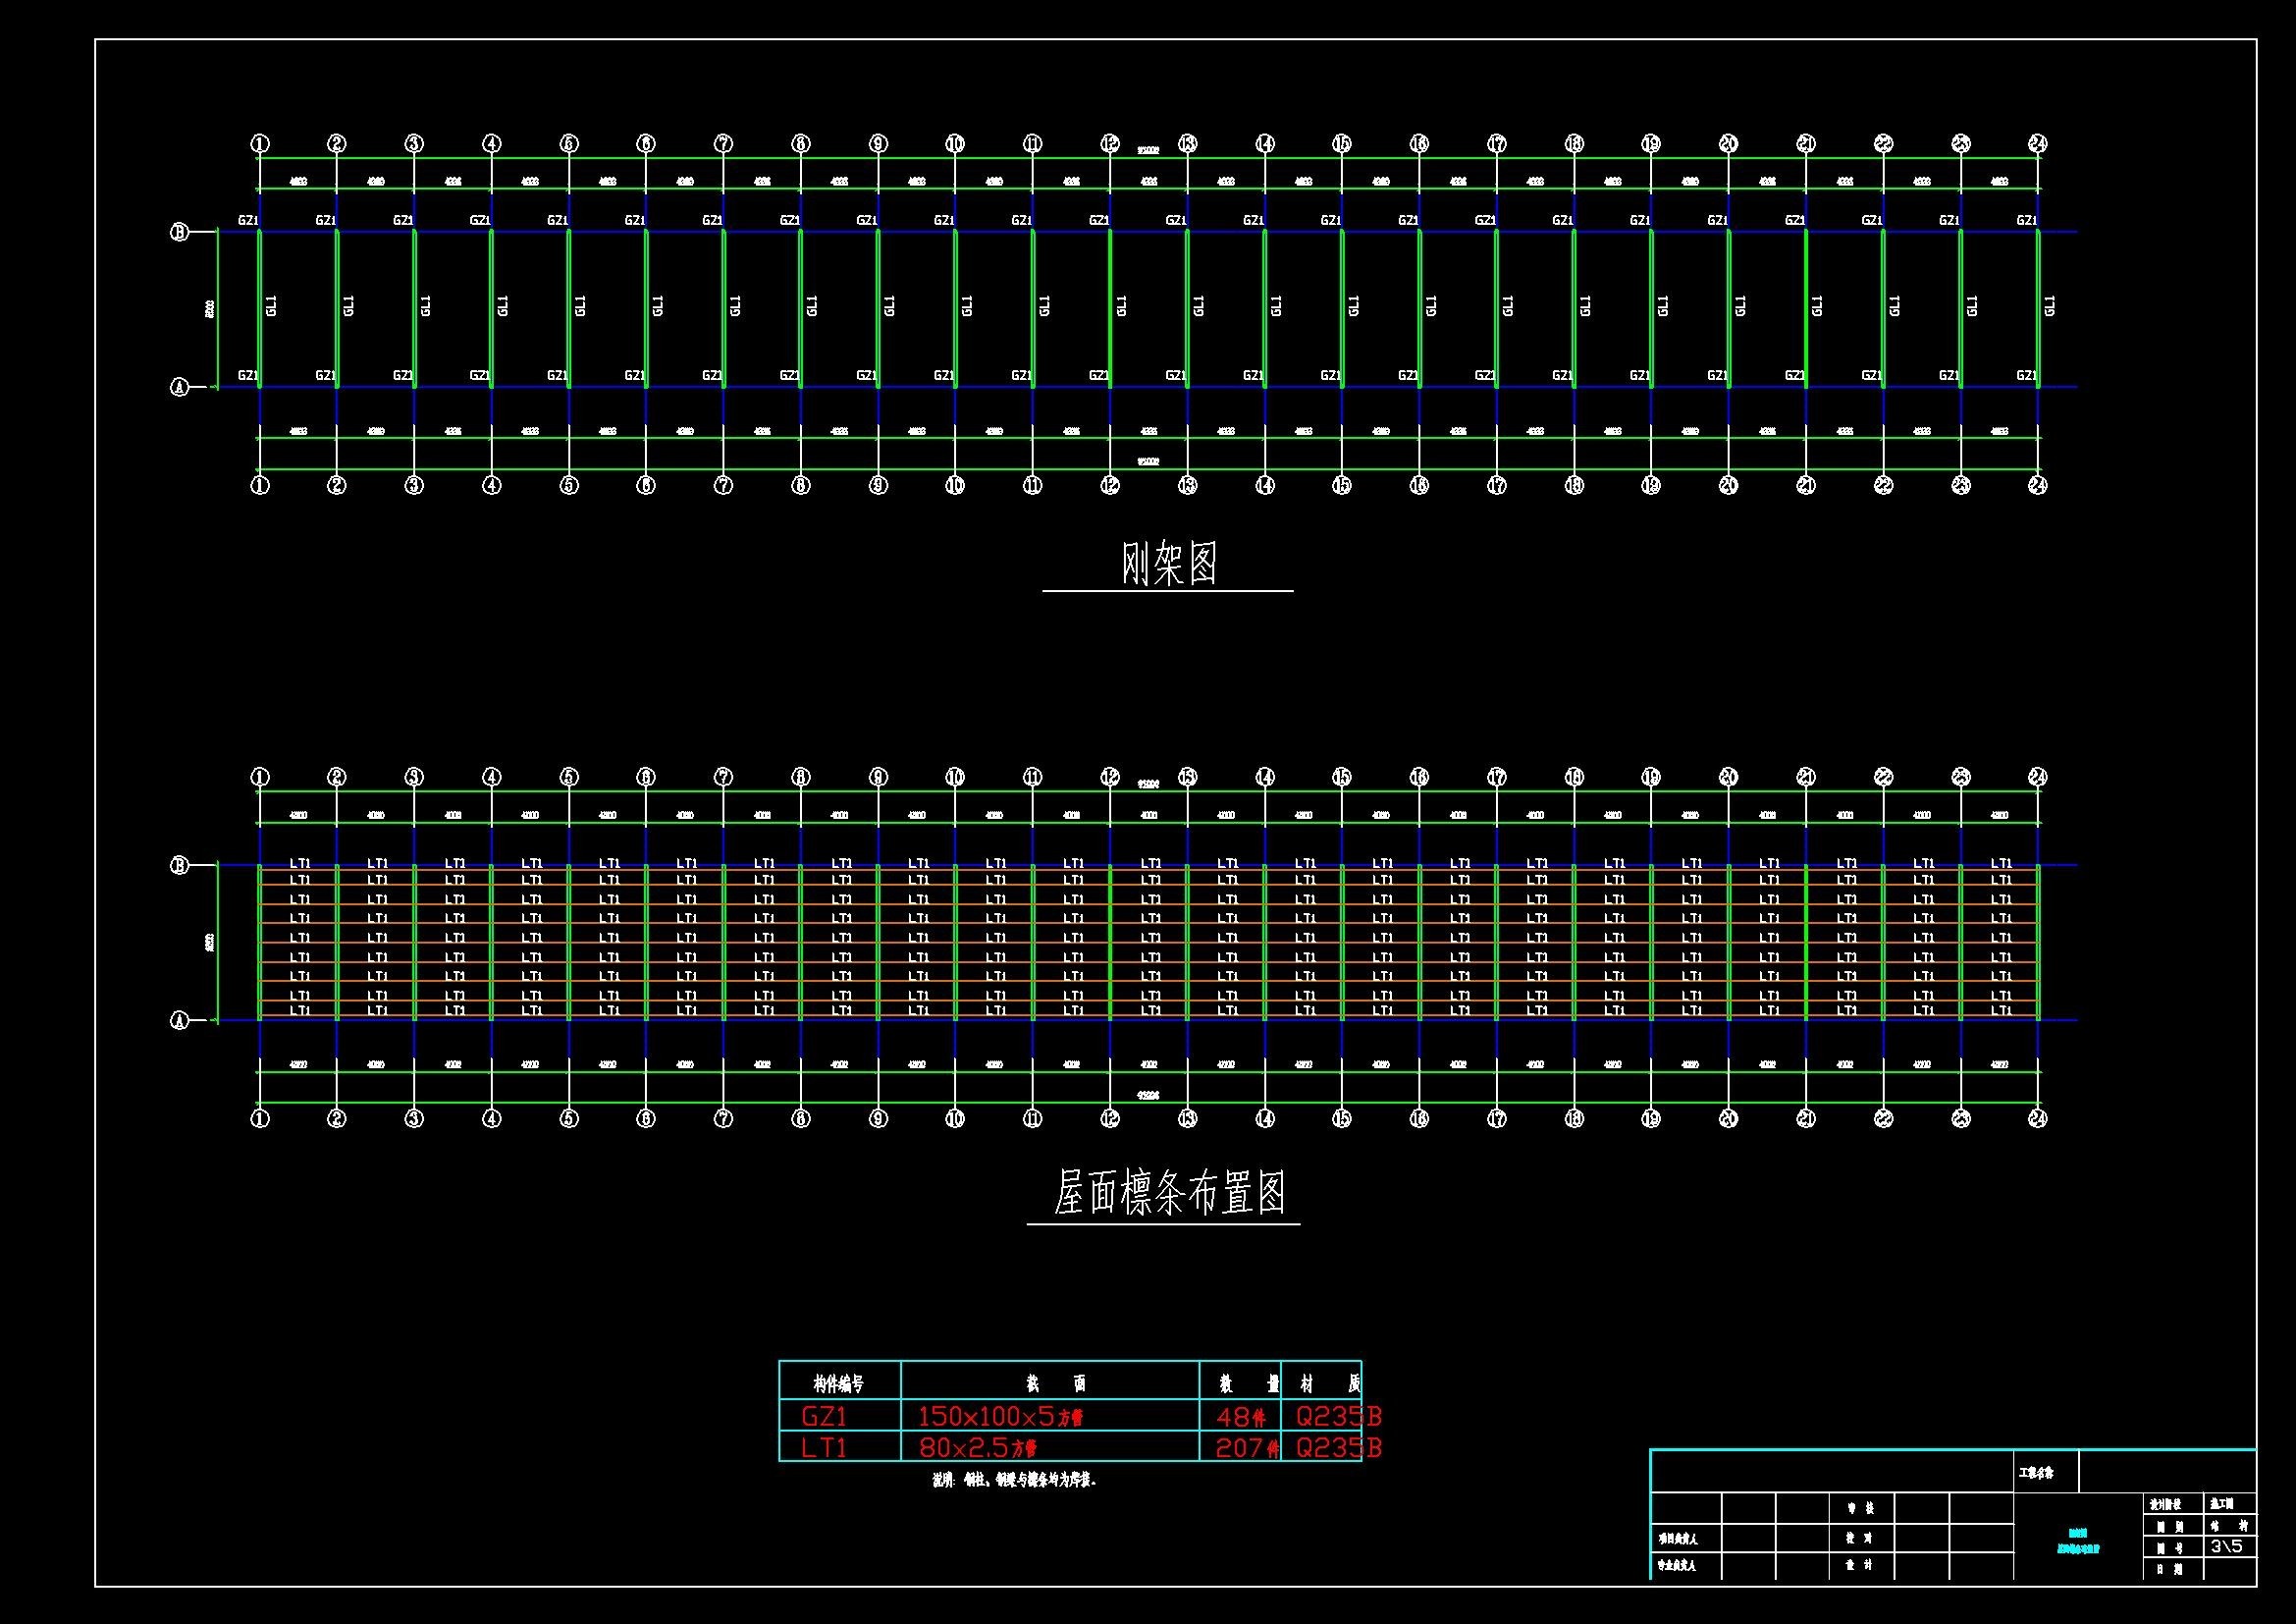Select the 专业负责人 label
Image resolution: width=2296 pixels, height=1624 pixels.
tap(1678, 1566)
